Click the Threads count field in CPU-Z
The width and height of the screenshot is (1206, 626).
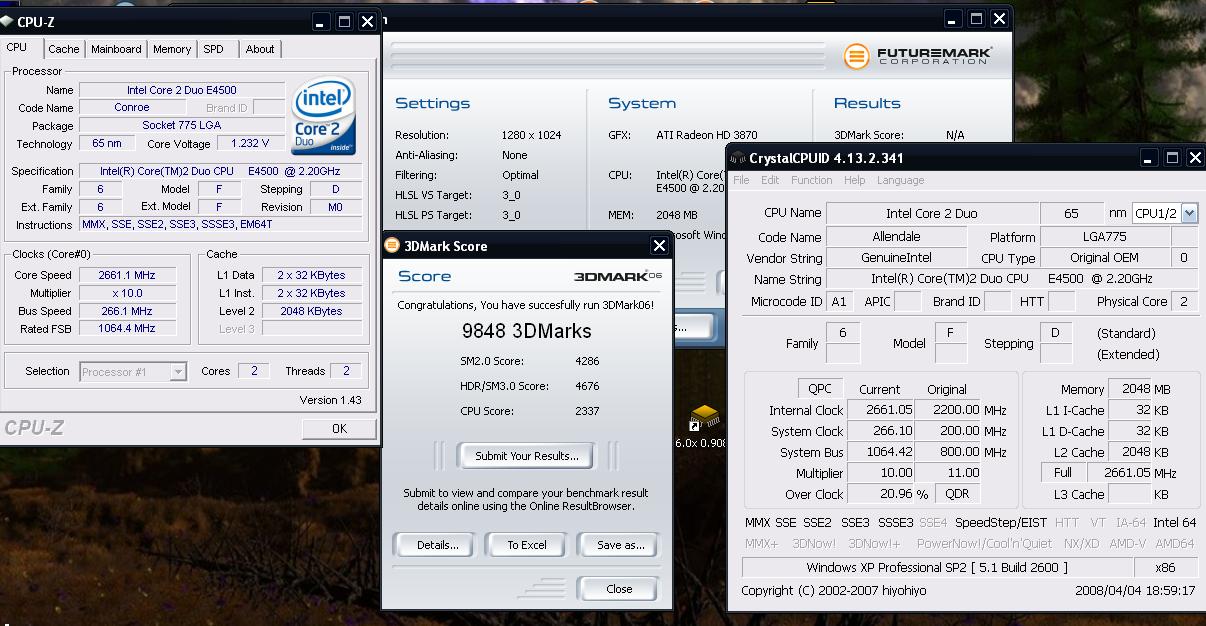click(x=346, y=371)
